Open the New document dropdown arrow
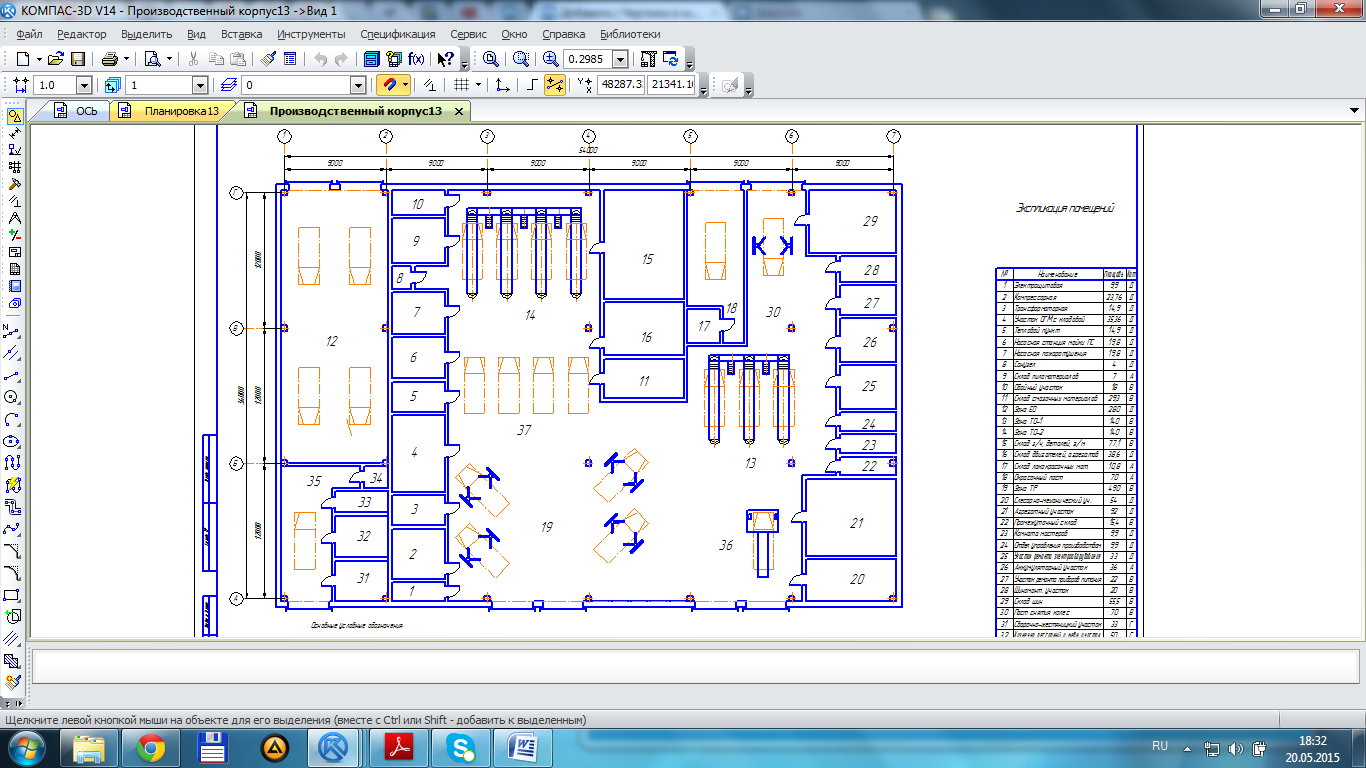Image resolution: width=1366 pixels, height=768 pixels. tap(38, 59)
